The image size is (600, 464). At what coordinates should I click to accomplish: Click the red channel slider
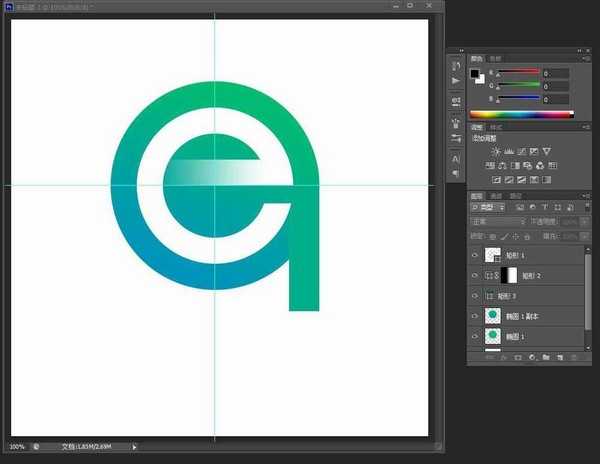(520, 73)
